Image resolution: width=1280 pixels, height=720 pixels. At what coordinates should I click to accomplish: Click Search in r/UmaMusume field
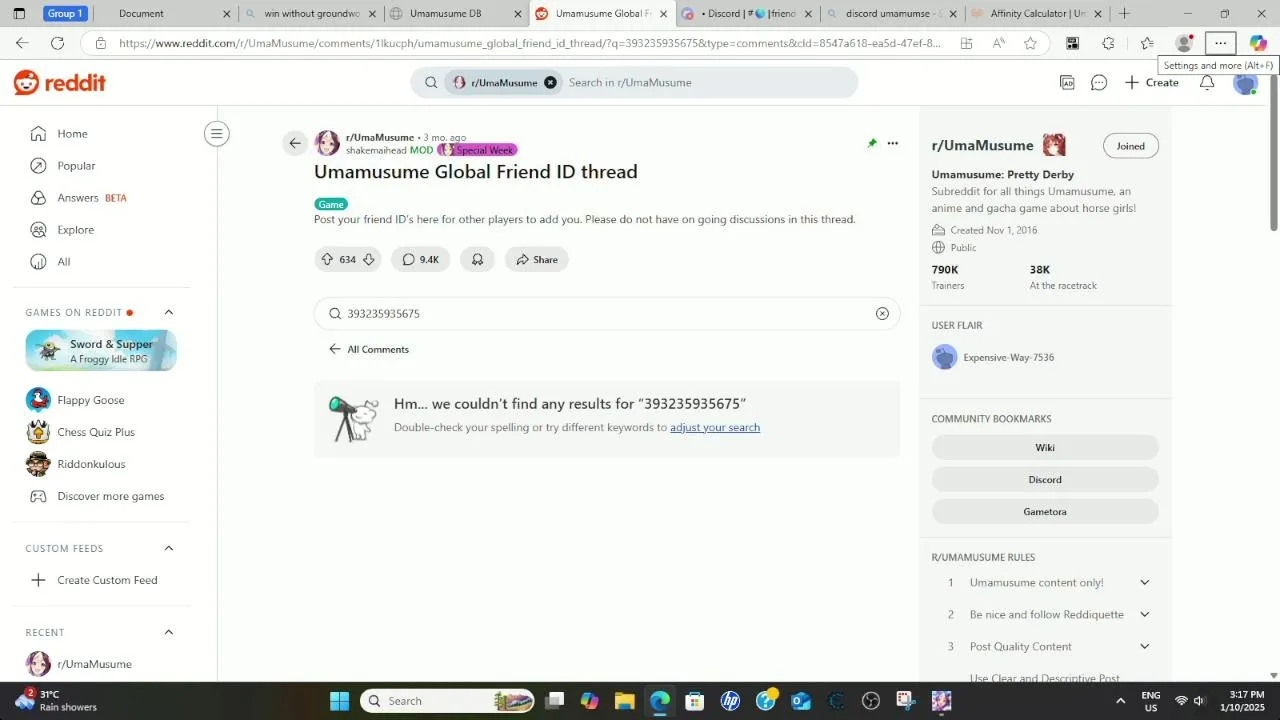tap(708, 83)
